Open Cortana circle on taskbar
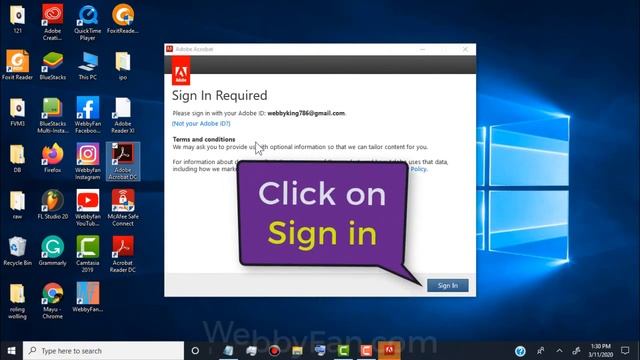 pyautogui.click(x=195, y=351)
